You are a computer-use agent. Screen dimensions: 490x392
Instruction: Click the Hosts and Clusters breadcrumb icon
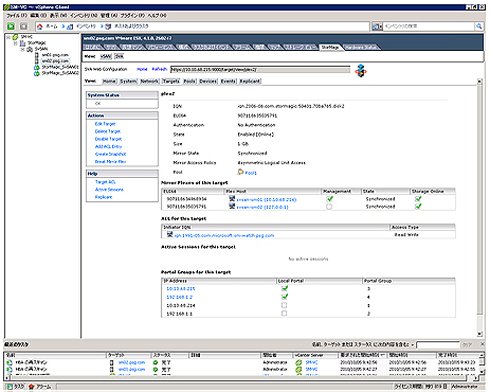click(x=108, y=26)
